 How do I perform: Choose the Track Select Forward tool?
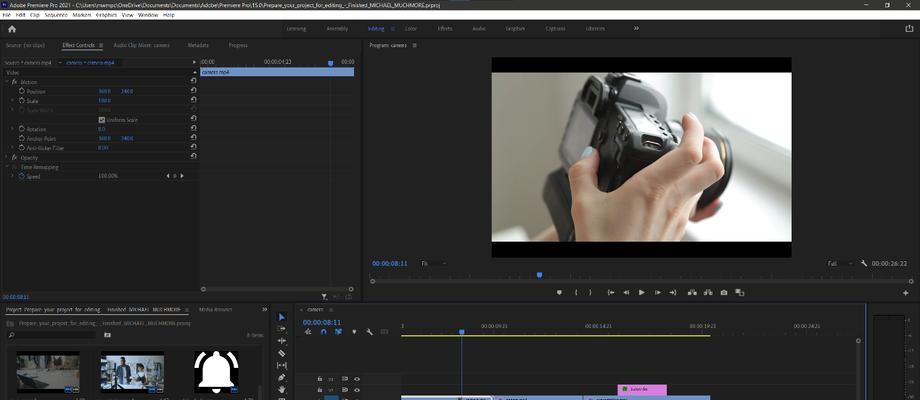pos(282,329)
